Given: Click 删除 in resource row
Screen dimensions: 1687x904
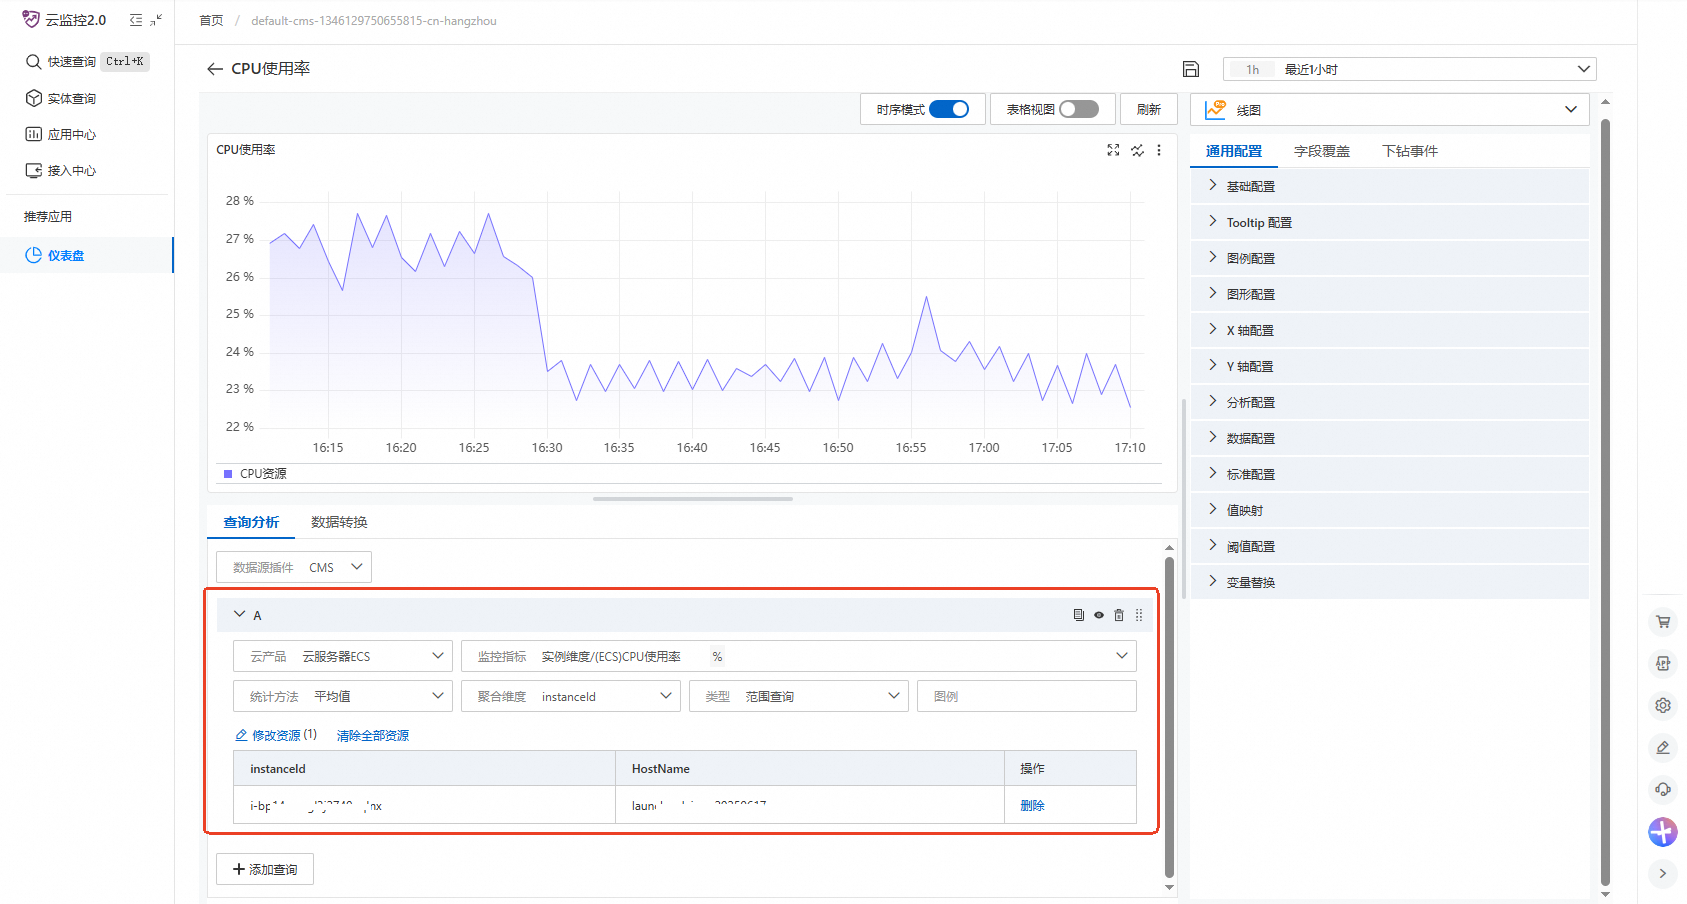Looking at the screenshot, I should [x=1032, y=805].
